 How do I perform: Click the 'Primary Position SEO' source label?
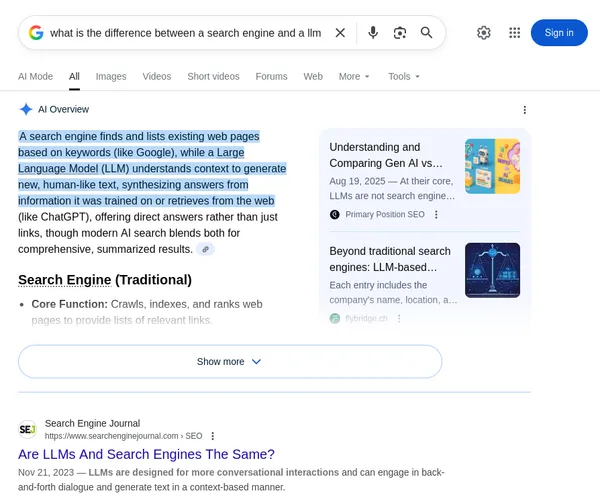click(385, 215)
